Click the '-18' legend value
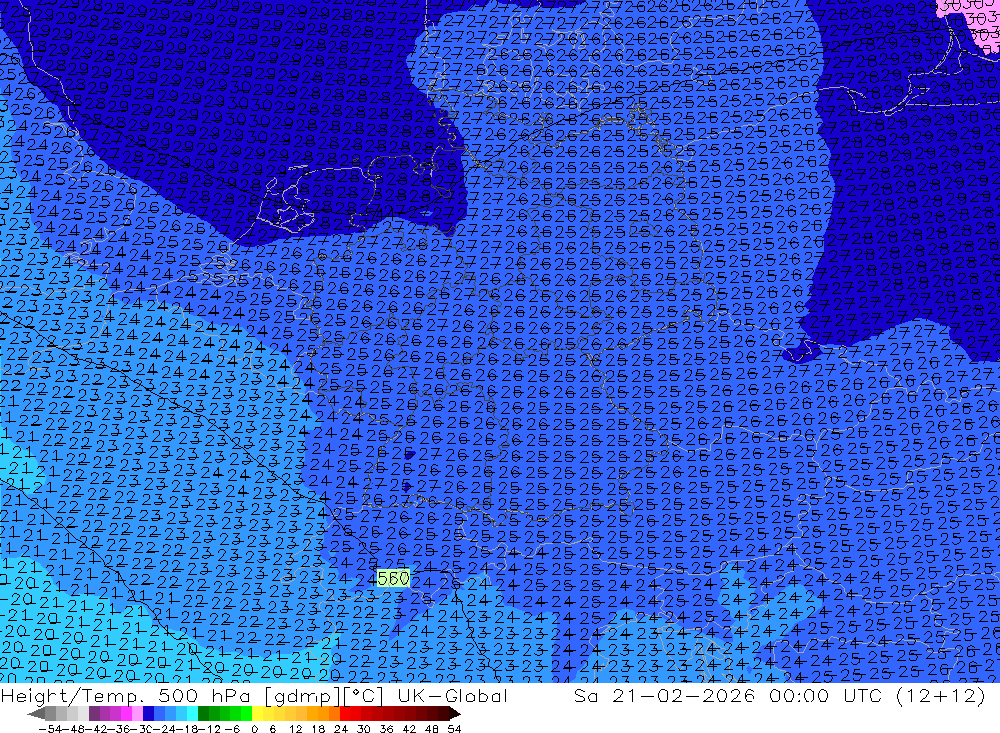Screen dimensions: 1000x733 tap(188, 729)
